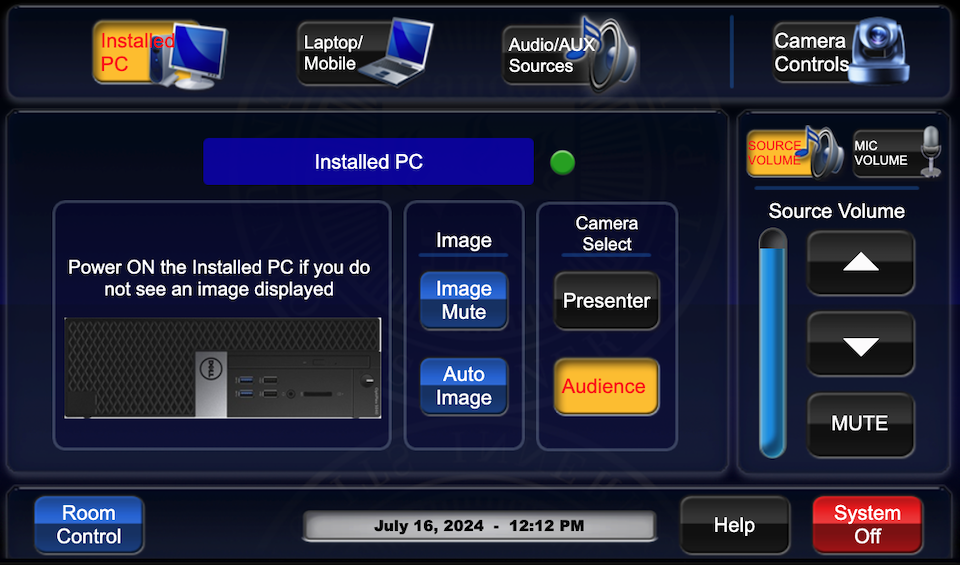
Task: Toggle Image Mute
Action: click(464, 301)
